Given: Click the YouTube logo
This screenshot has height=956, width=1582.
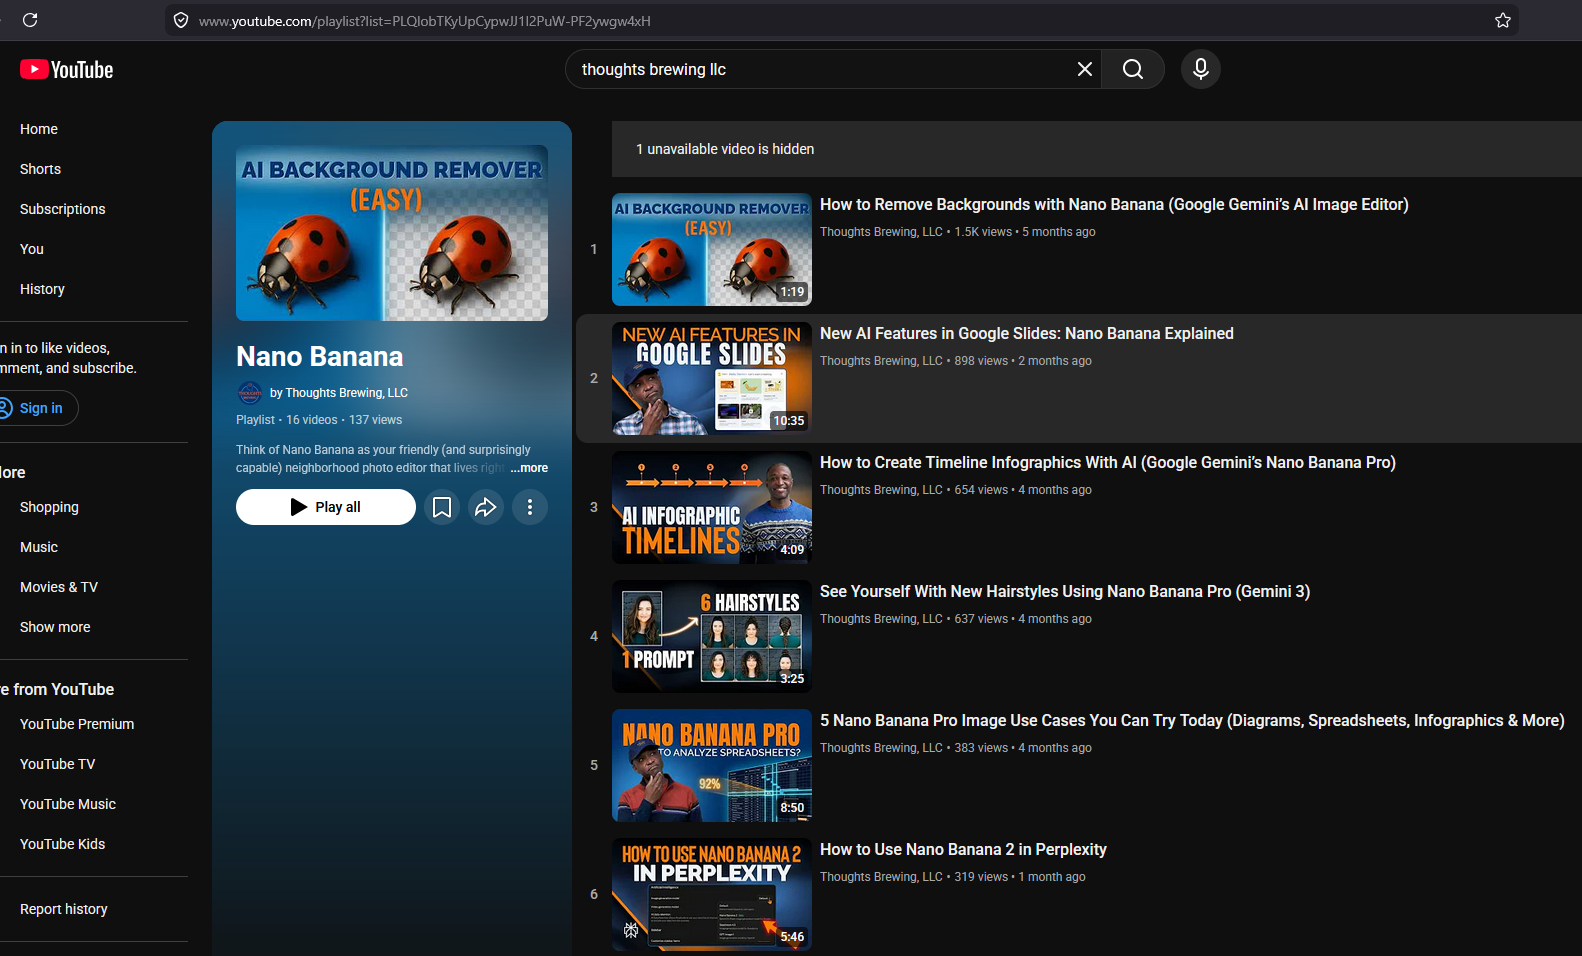Looking at the screenshot, I should pyautogui.click(x=67, y=69).
